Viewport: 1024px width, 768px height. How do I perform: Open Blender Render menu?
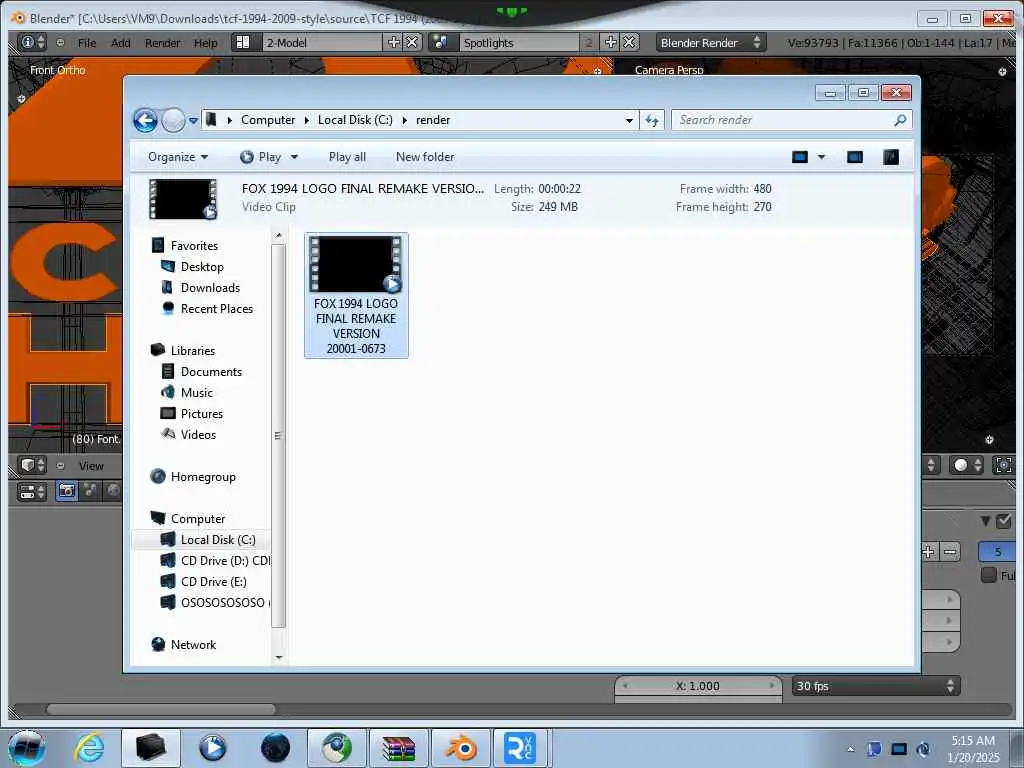pyautogui.click(x=163, y=43)
